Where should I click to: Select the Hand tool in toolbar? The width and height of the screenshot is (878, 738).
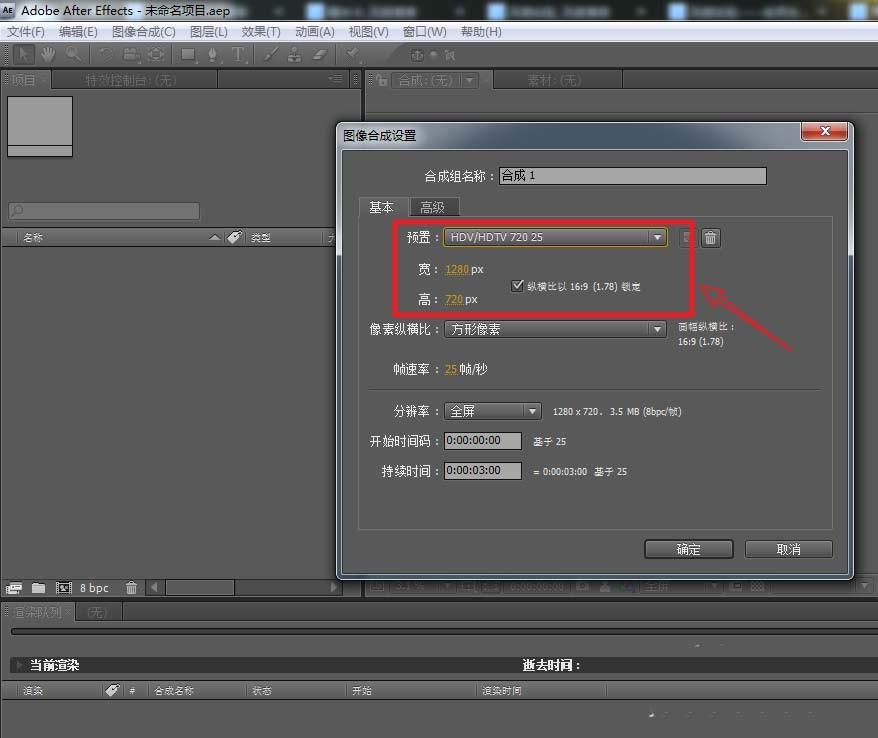47,54
